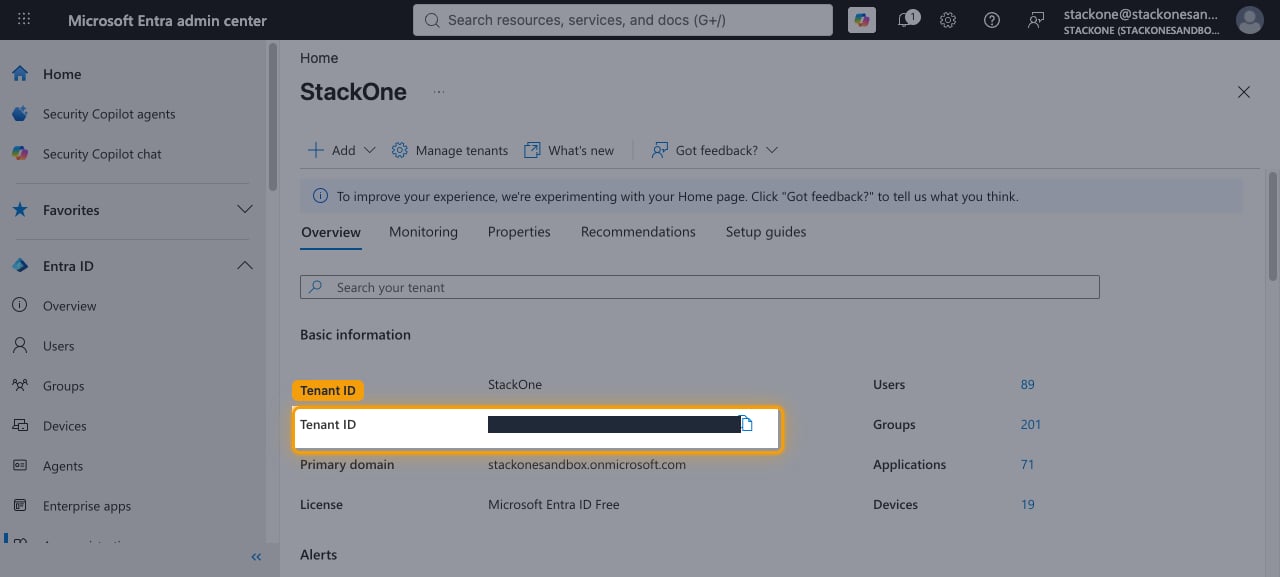The image size is (1280, 577).
Task: Click Manage tenants button
Action: (x=450, y=150)
